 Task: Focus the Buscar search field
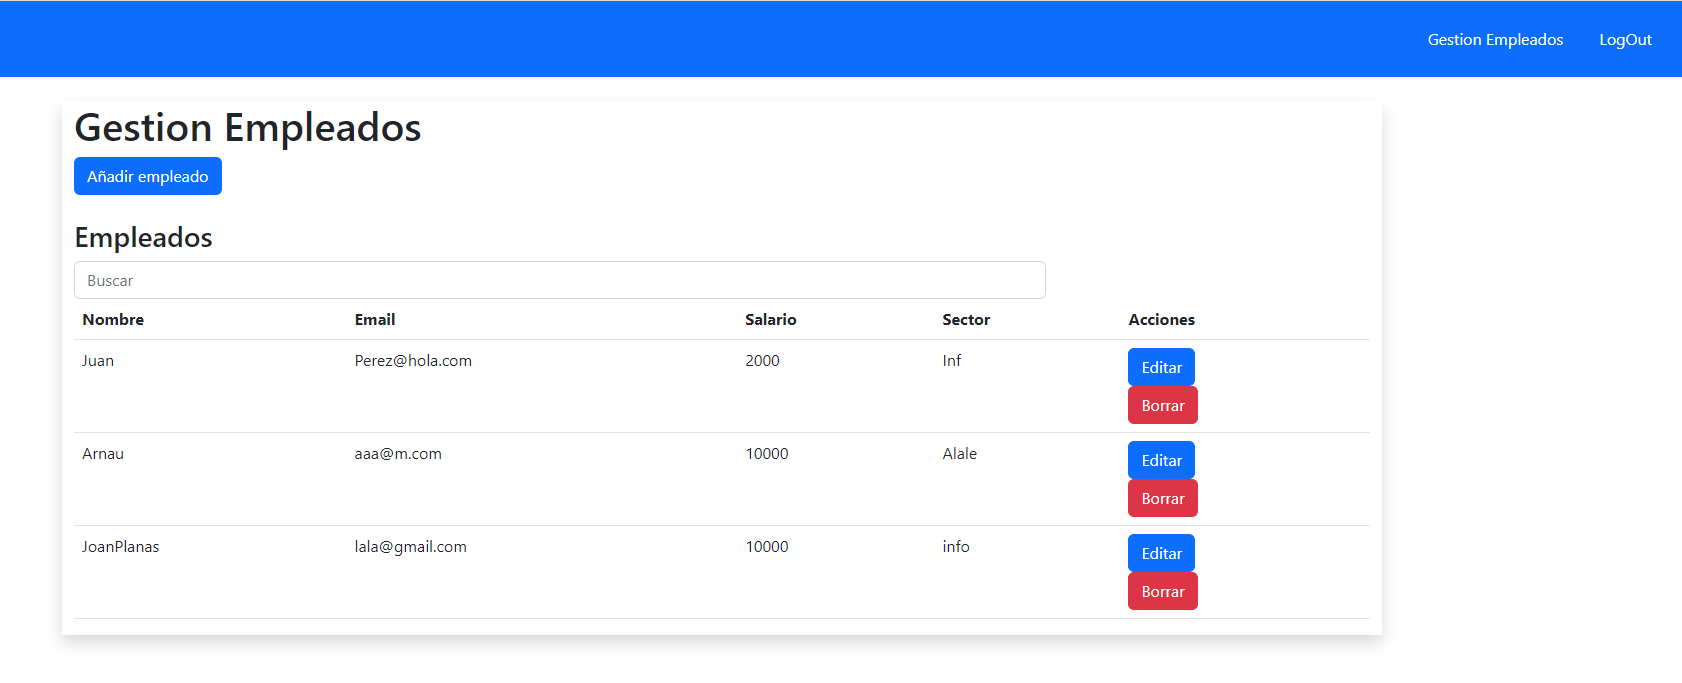(x=559, y=280)
